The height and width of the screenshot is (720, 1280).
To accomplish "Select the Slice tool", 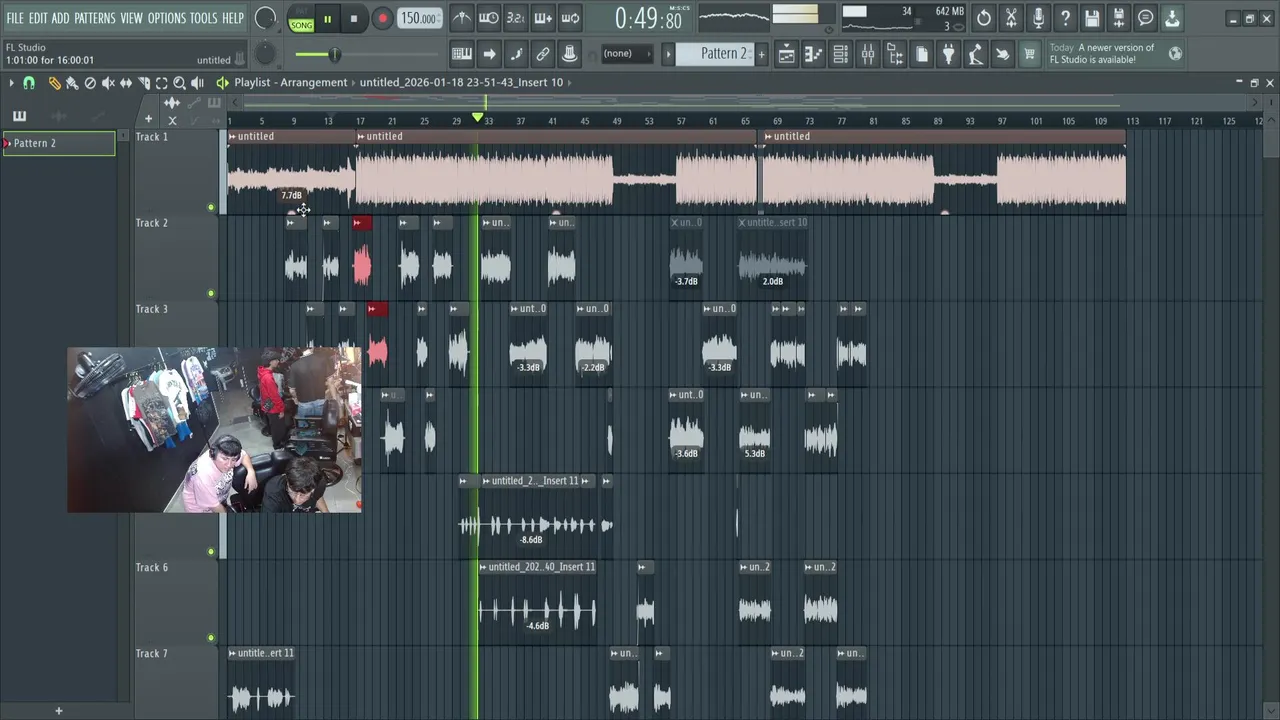I will (x=144, y=83).
